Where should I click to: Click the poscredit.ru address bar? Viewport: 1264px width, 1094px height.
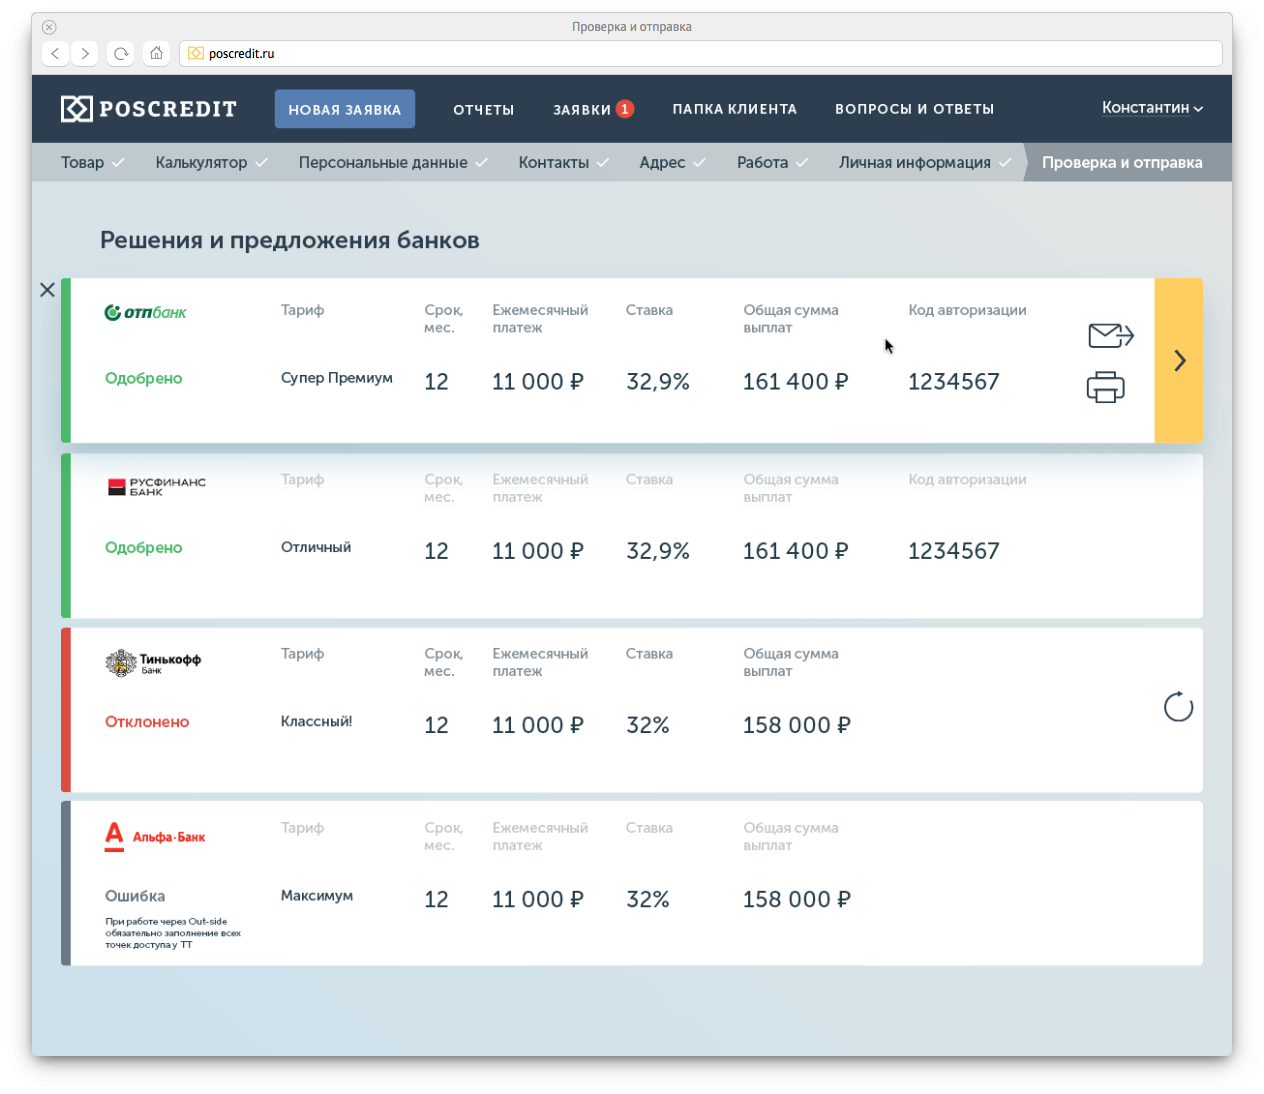700,54
